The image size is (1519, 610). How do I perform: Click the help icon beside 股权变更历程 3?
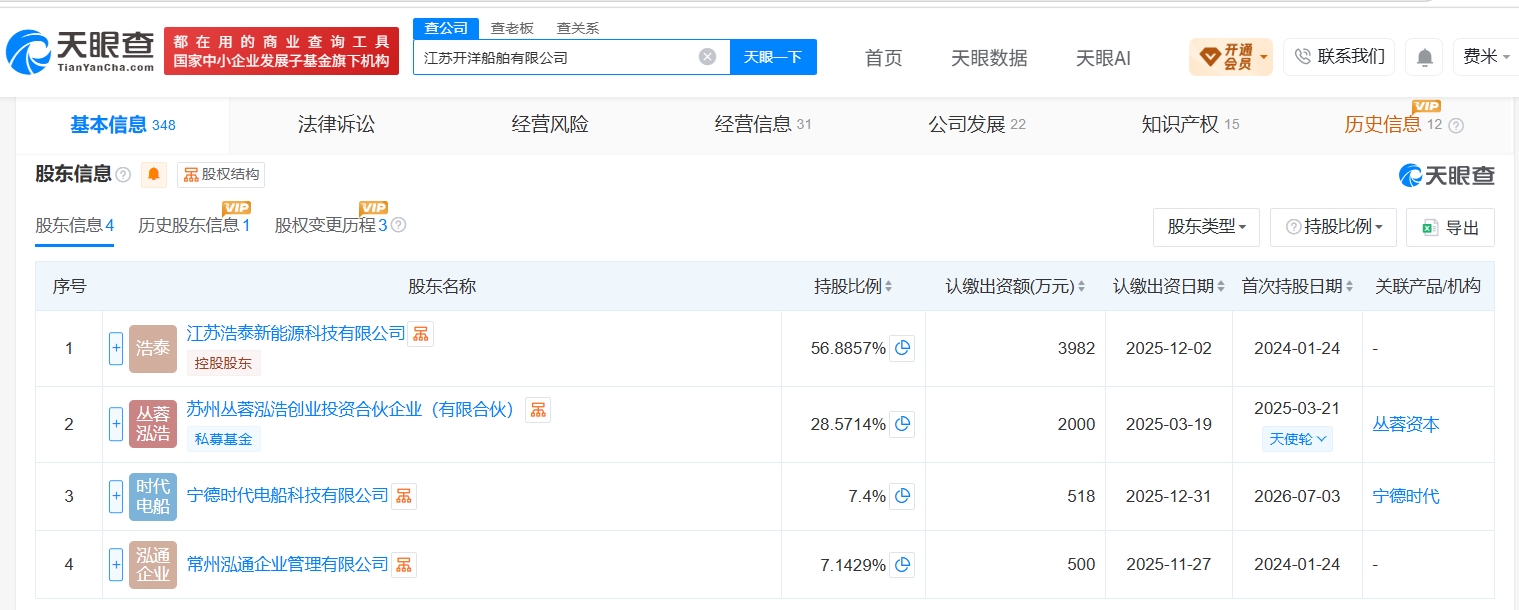click(398, 225)
